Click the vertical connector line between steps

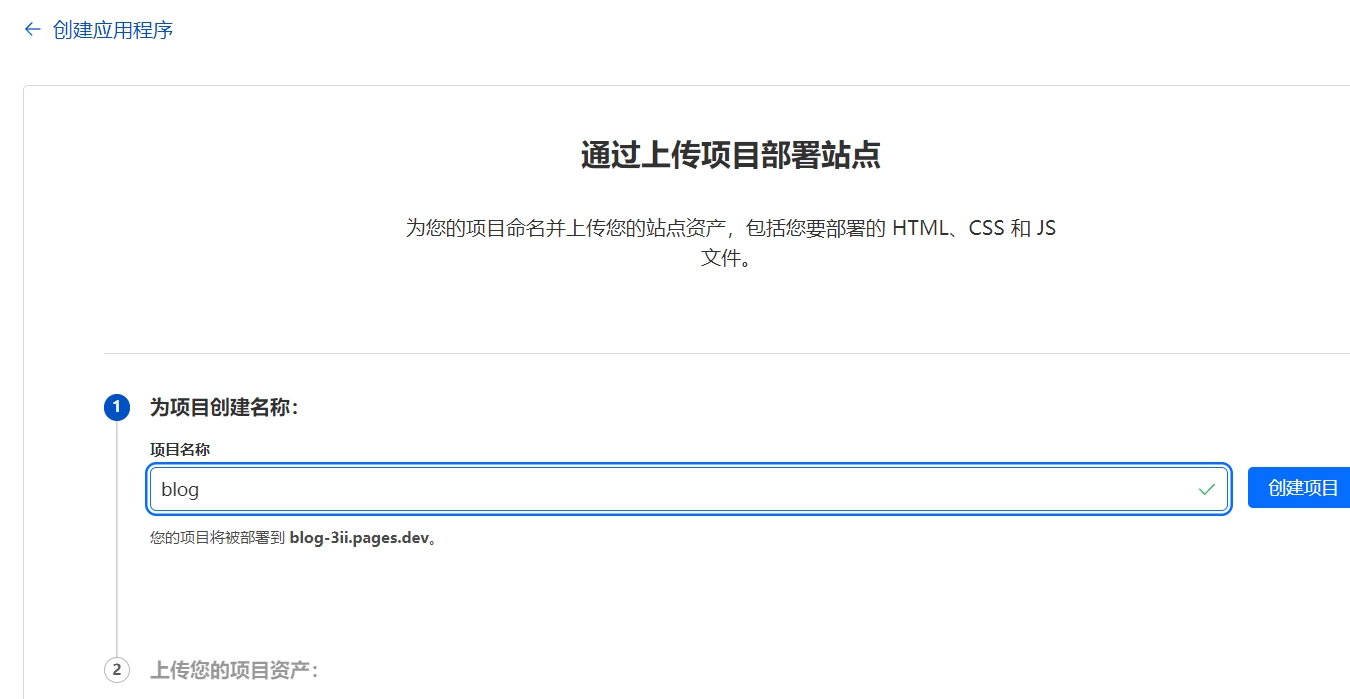point(116,560)
